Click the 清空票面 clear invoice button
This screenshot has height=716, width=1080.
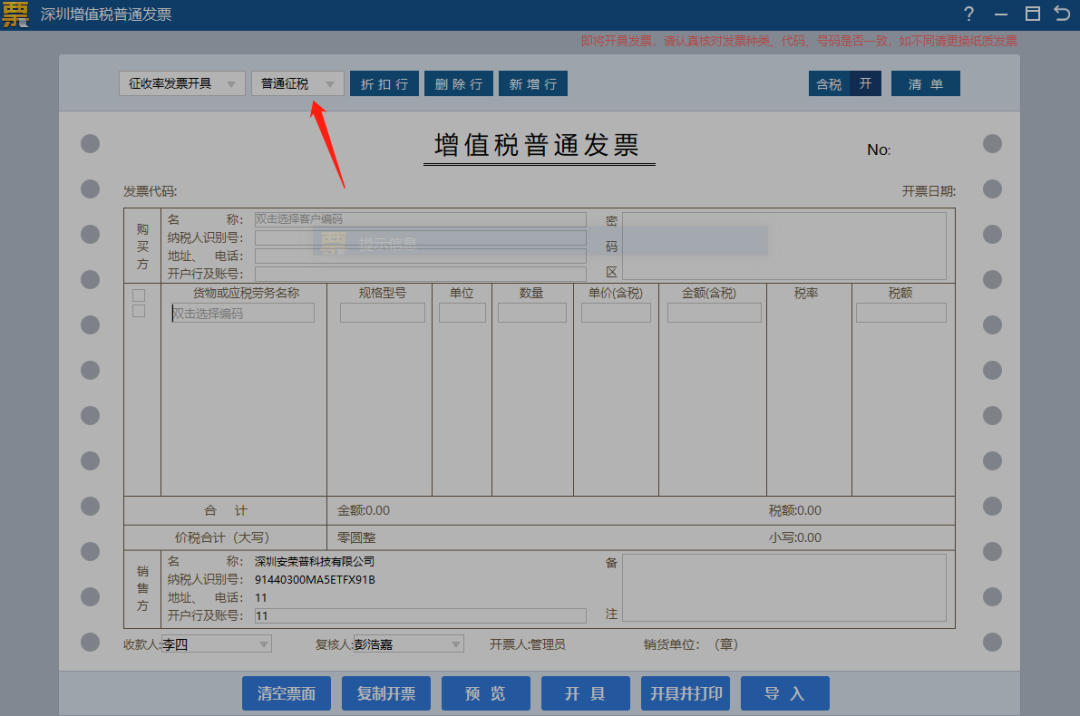[287, 693]
